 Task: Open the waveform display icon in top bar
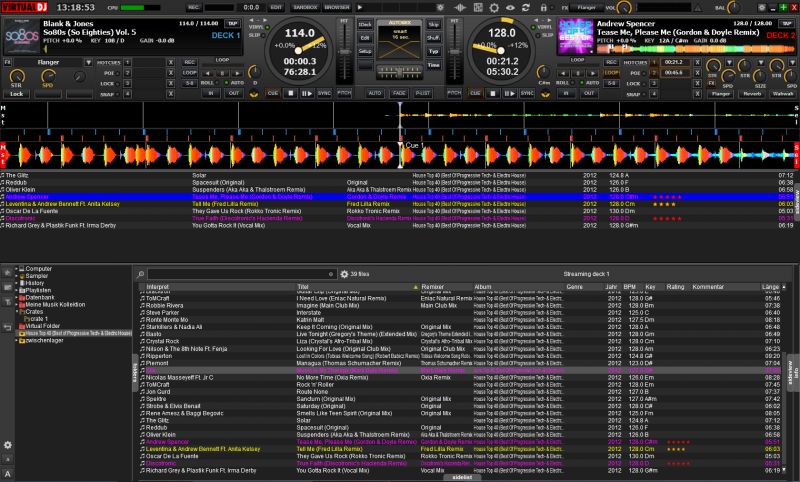(x=460, y=8)
